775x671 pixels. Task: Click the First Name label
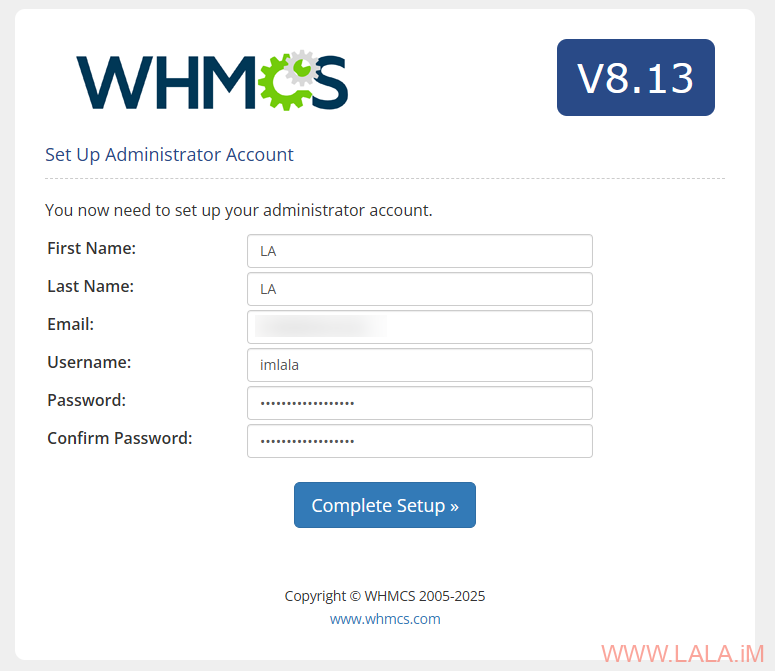coord(91,248)
